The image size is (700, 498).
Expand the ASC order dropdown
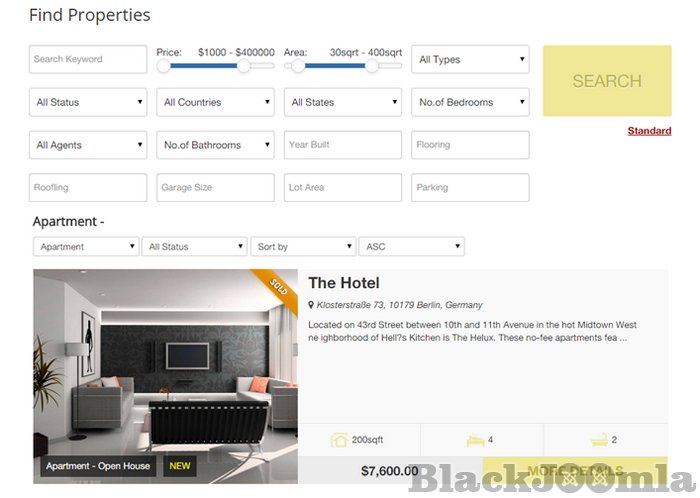(412, 247)
